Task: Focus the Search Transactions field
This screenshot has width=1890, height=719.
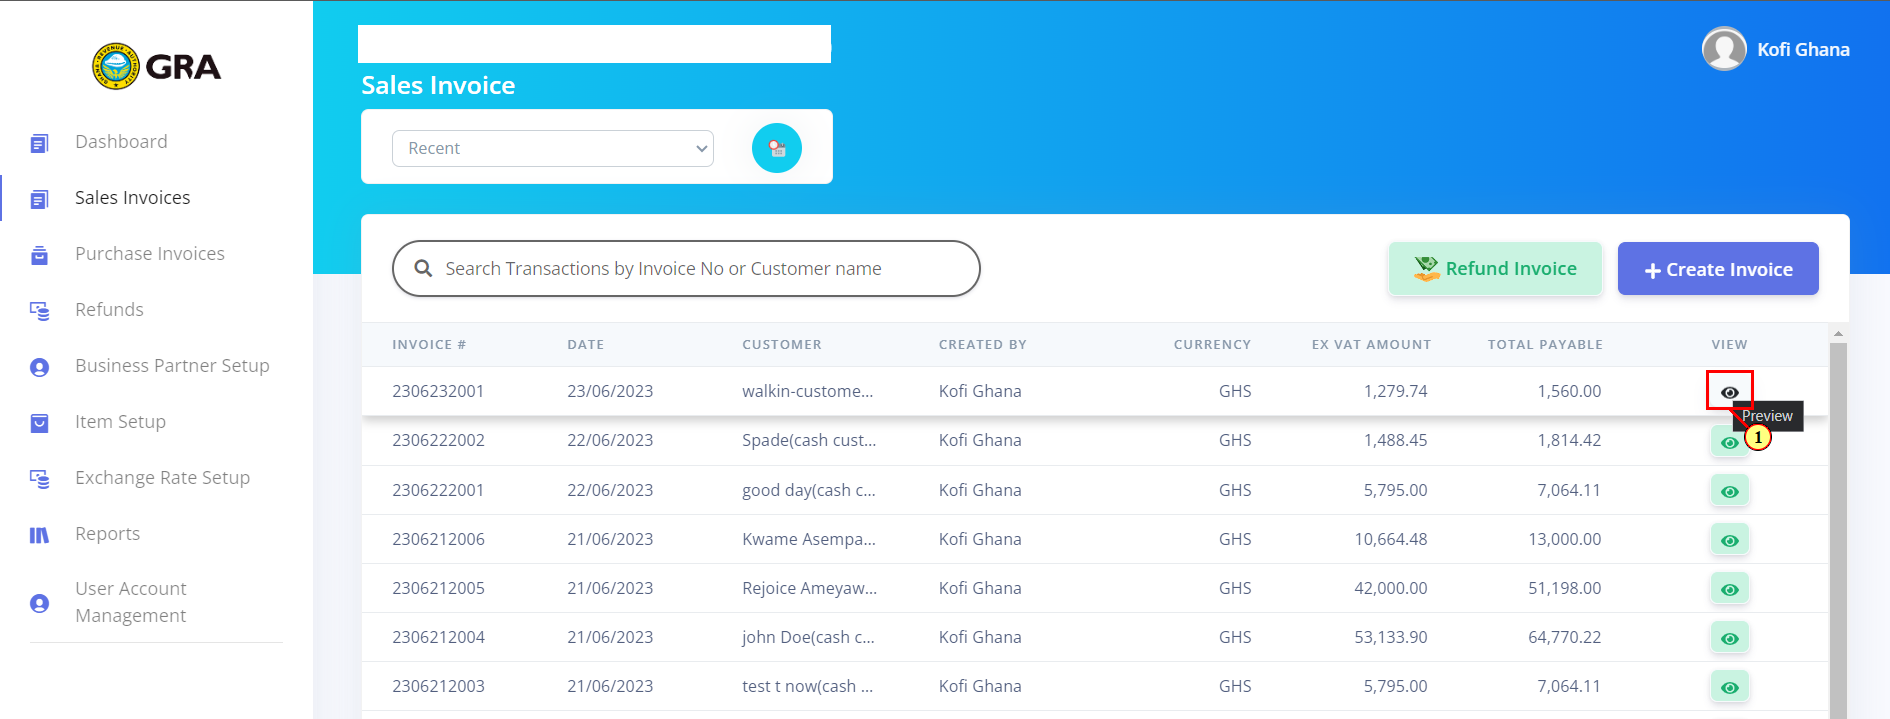Action: coord(686,268)
